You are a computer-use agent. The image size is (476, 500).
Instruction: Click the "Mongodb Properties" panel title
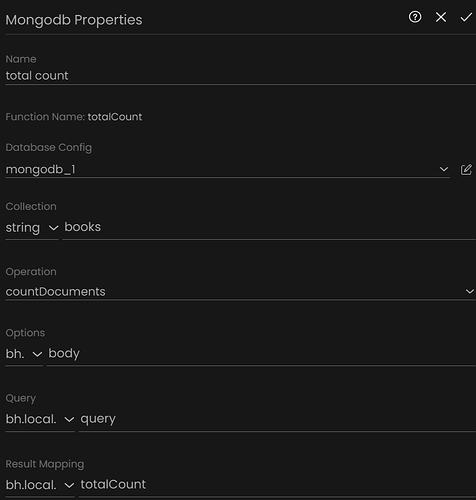pos(74,20)
